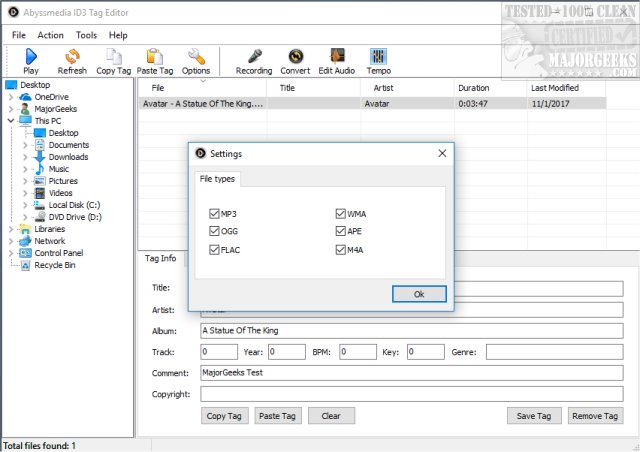Open the Tempo tool icon
Image resolution: width=640 pixels, height=452 pixels.
pos(378,56)
